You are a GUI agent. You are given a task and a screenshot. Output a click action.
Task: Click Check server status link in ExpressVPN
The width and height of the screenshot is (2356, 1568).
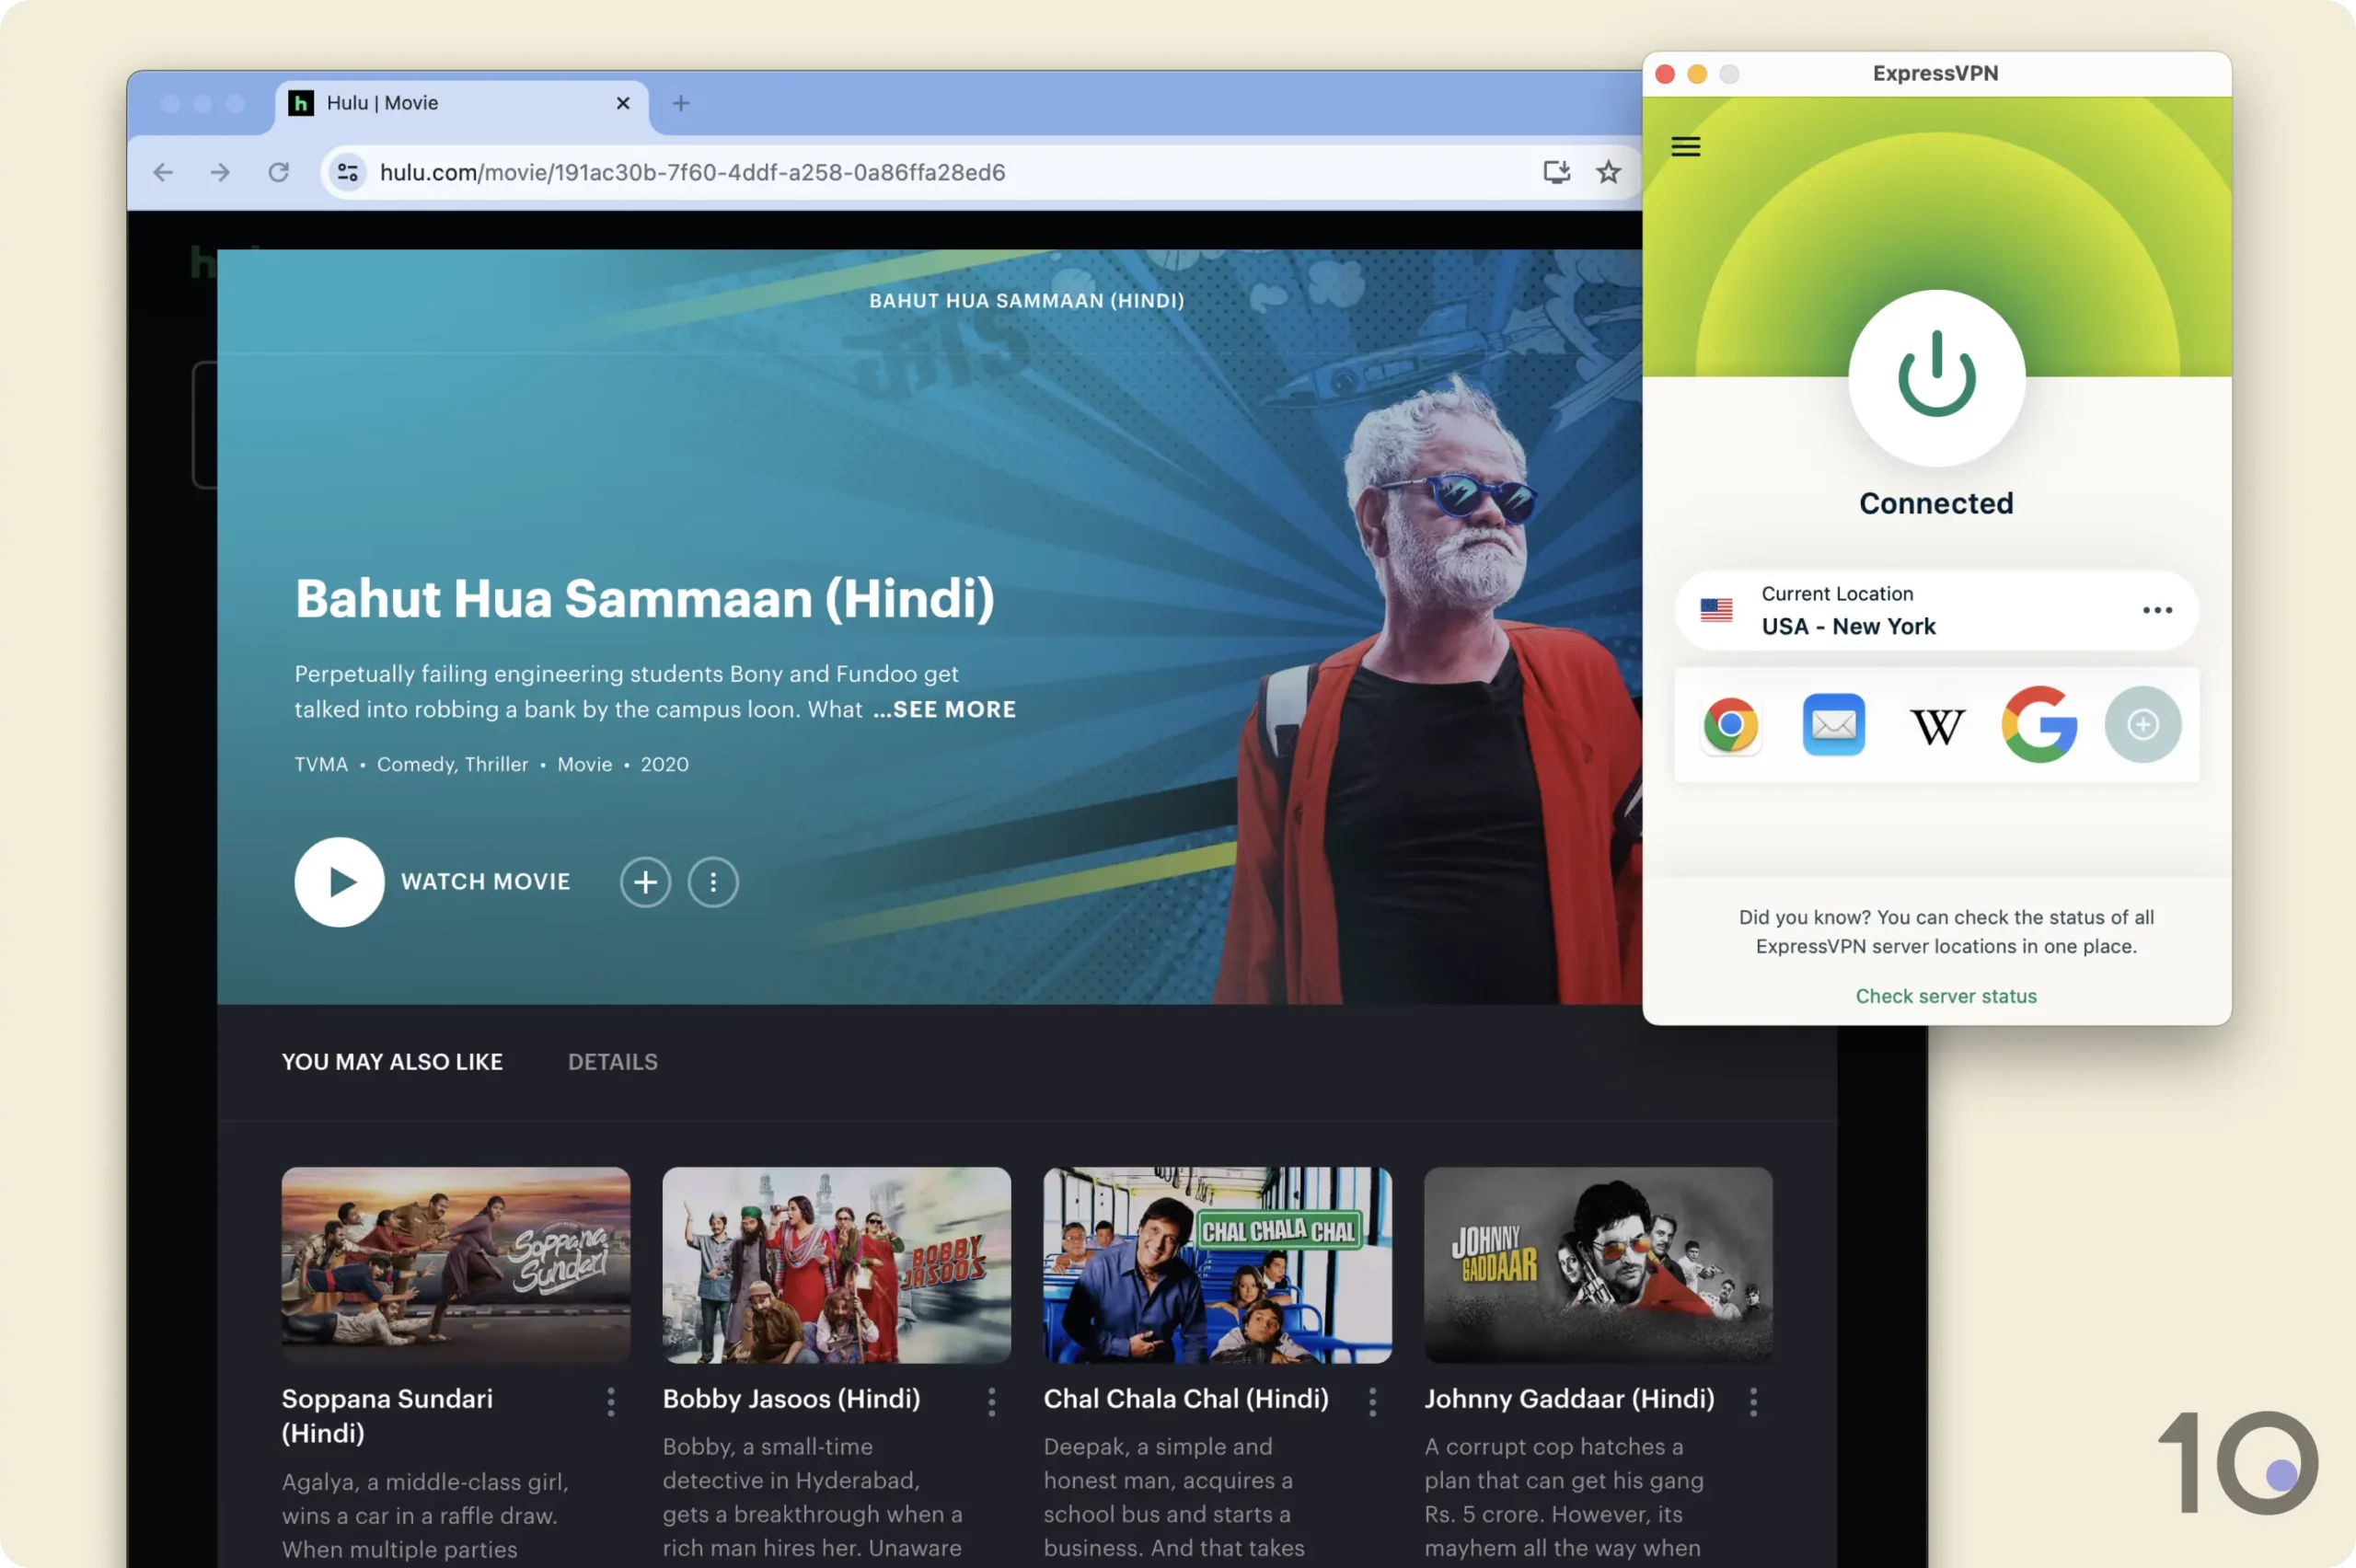pos(1946,996)
